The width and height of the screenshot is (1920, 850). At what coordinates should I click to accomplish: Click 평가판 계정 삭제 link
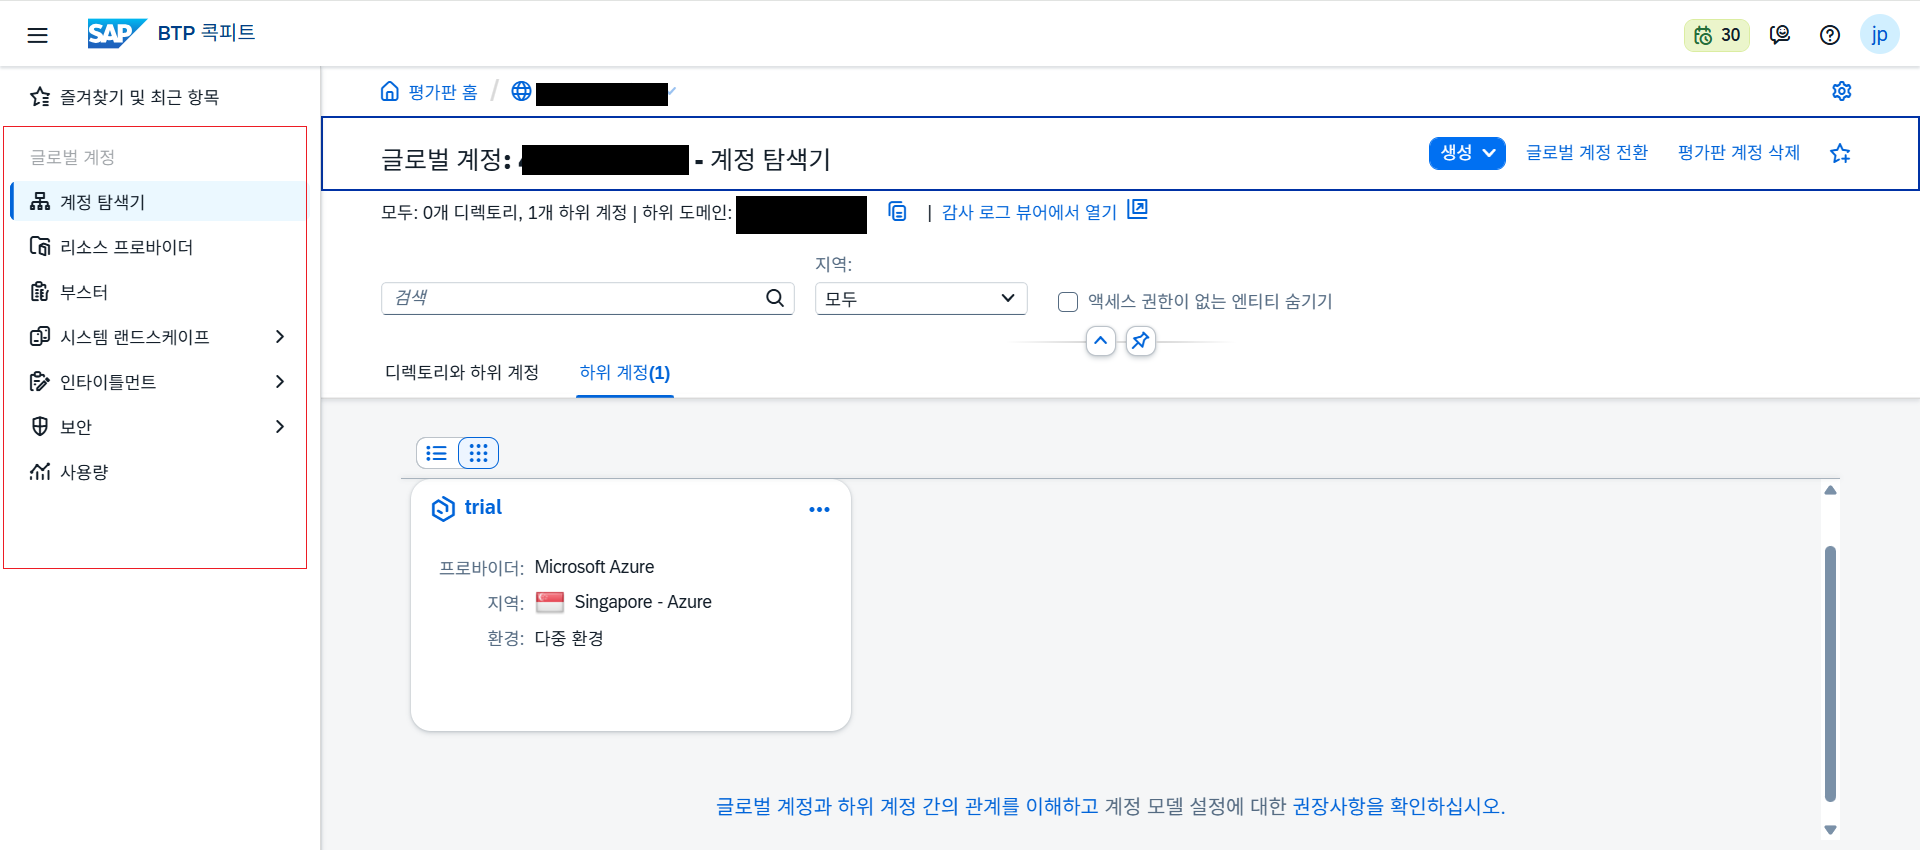(x=1739, y=152)
